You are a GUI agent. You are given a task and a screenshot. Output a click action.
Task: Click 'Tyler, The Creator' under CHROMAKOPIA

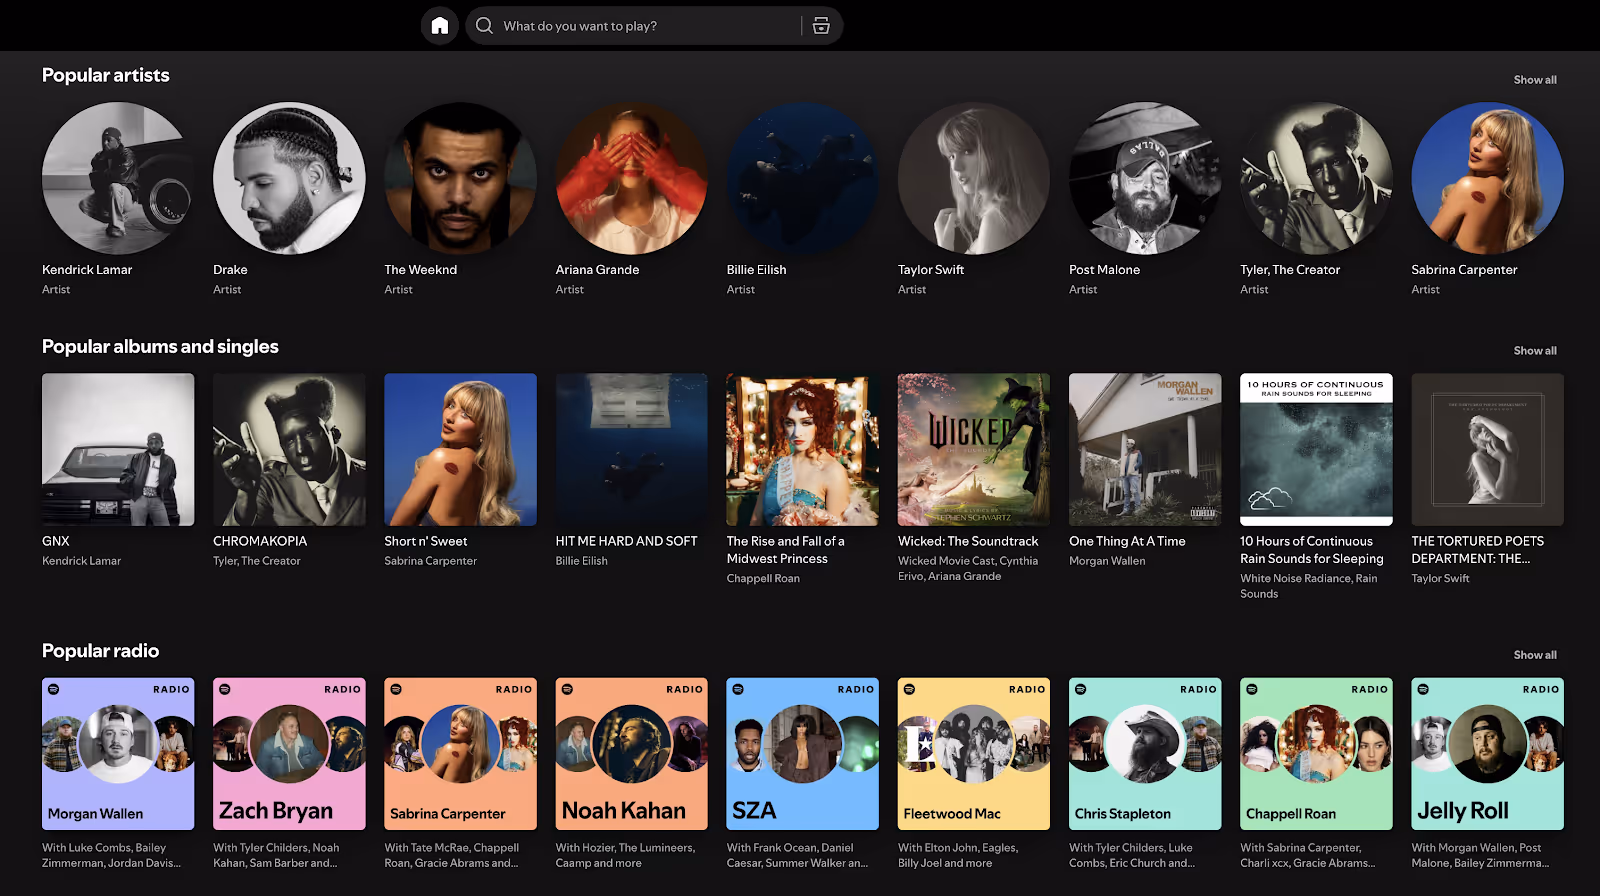[x=257, y=561]
